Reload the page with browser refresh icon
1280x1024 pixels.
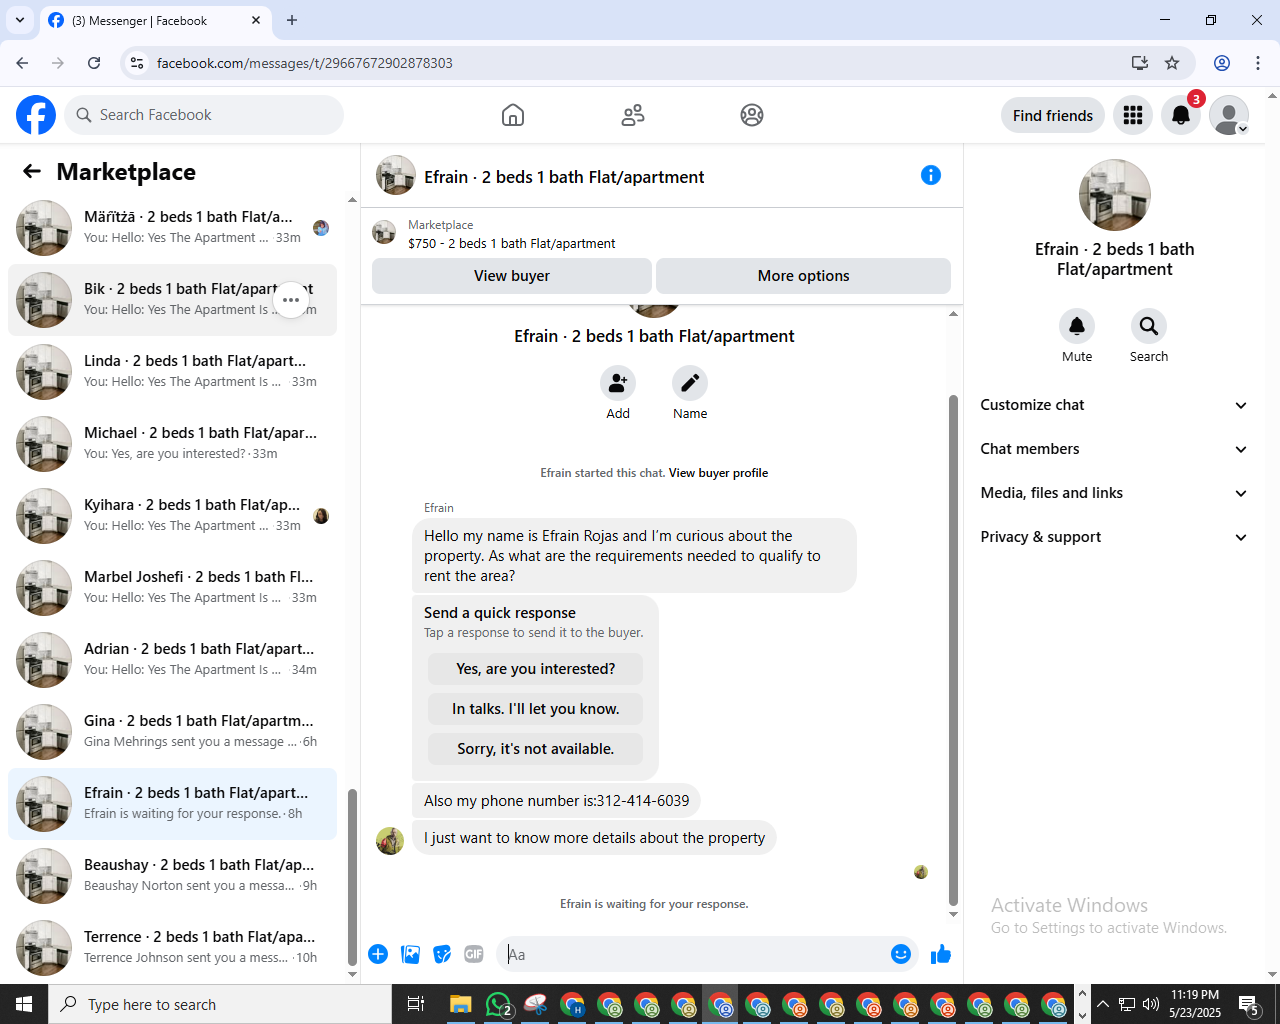tap(94, 63)
